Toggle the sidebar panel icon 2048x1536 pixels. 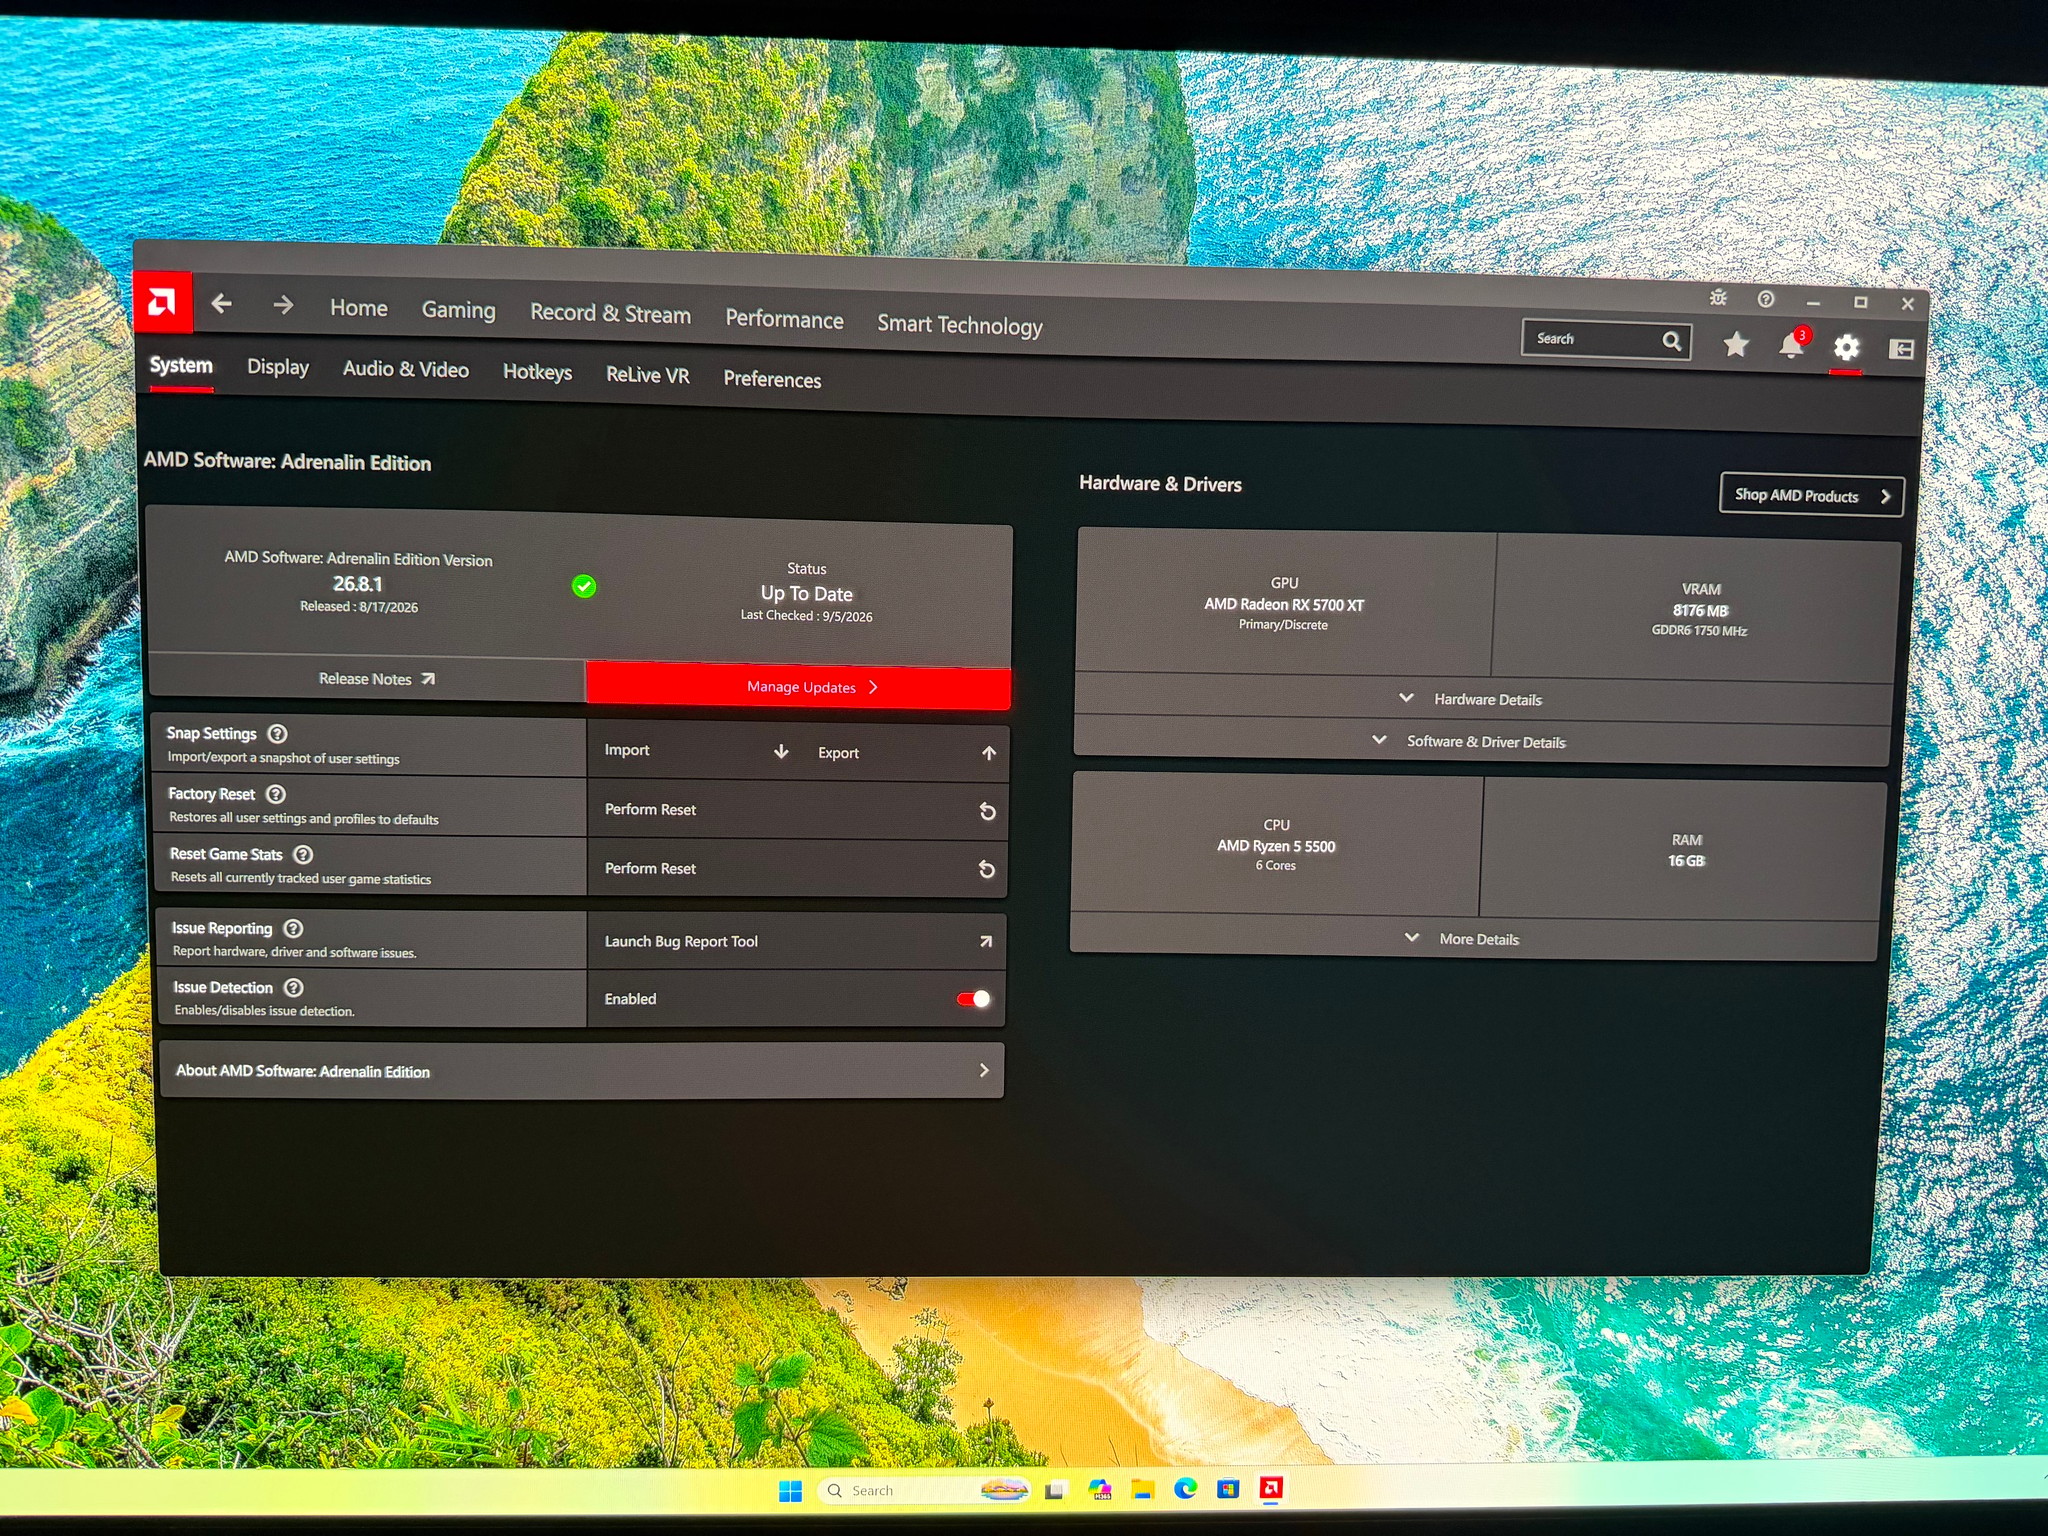(1901, 349)
